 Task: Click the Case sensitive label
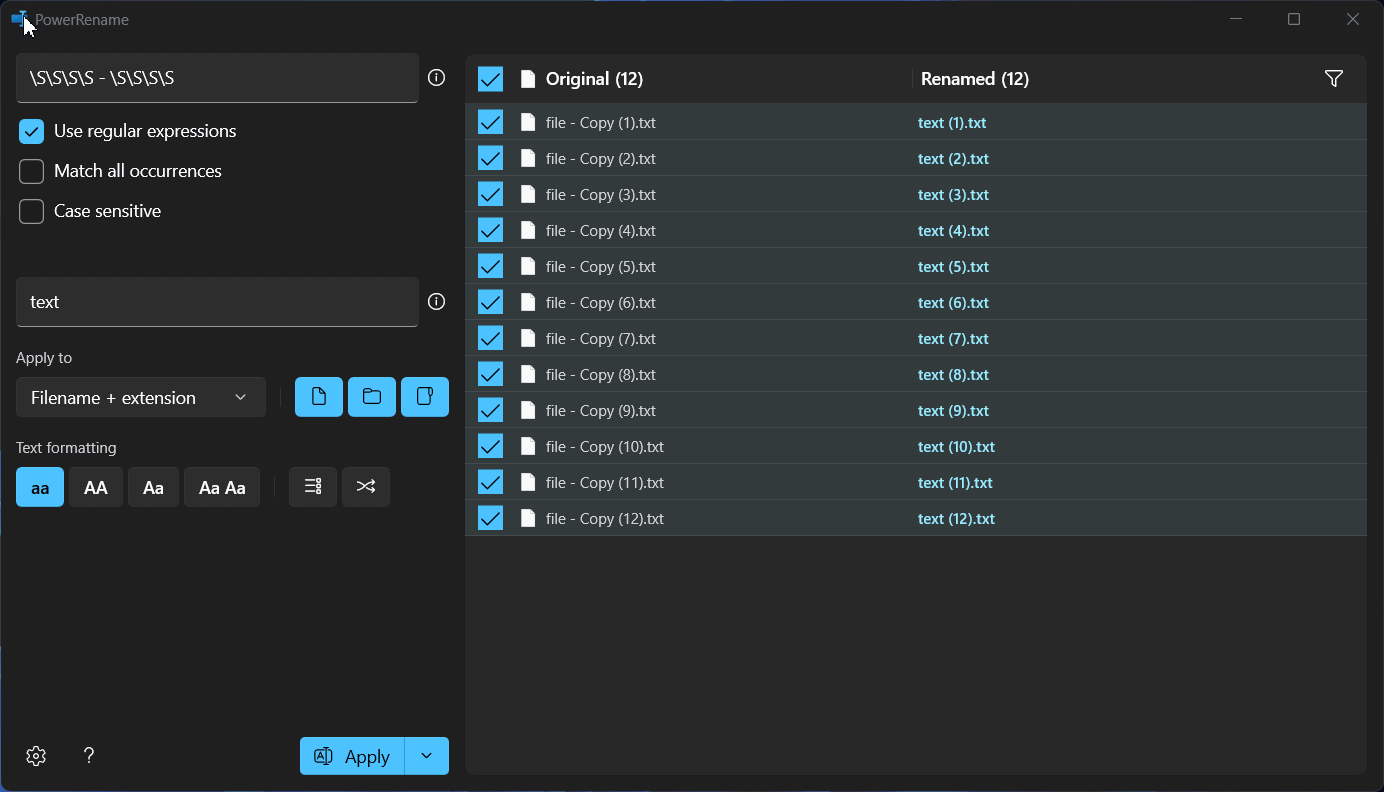click(x=107, y=212)
